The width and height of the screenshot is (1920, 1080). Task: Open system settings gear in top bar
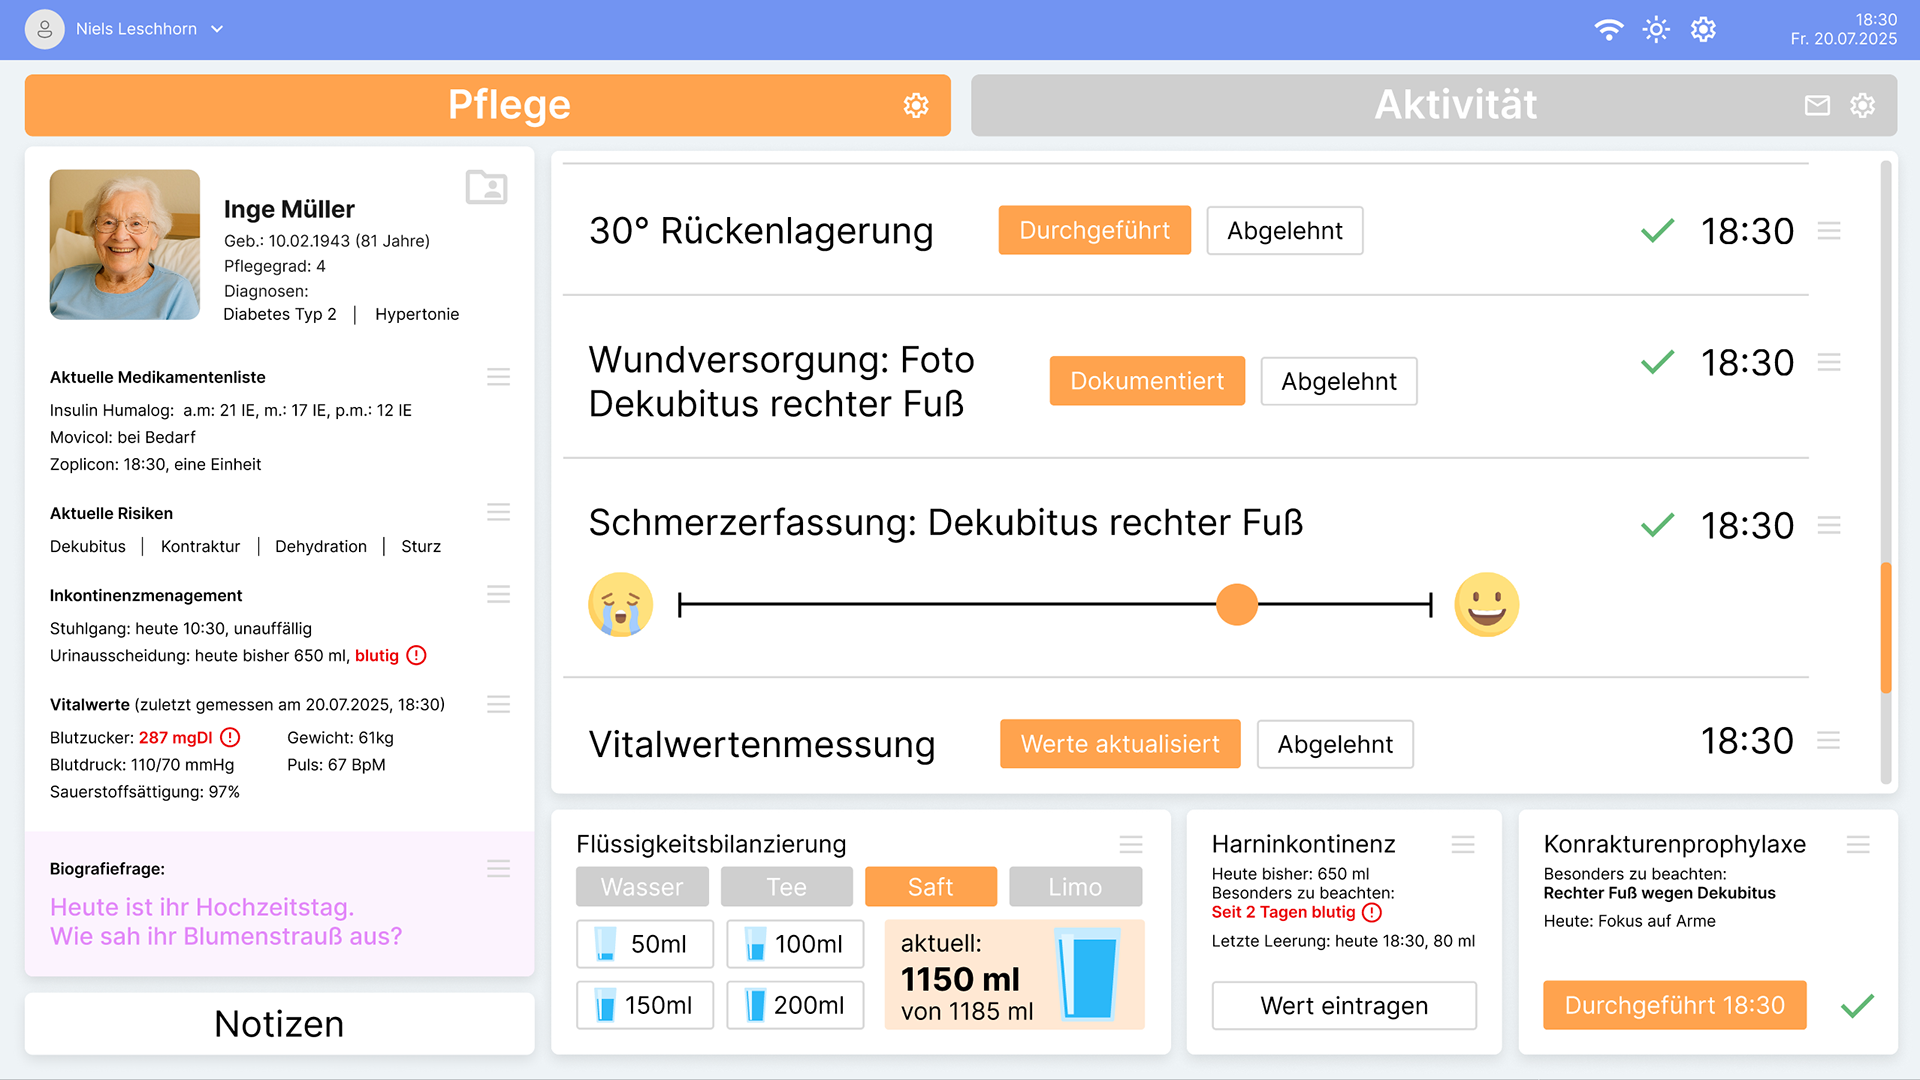coord(1703,29)
